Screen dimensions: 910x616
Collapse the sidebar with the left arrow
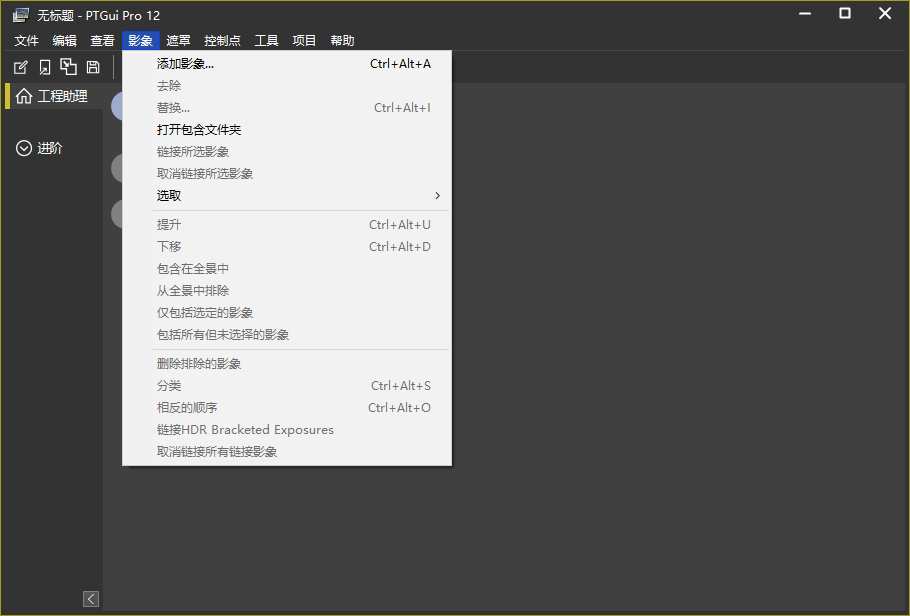[x=91, y=598]
